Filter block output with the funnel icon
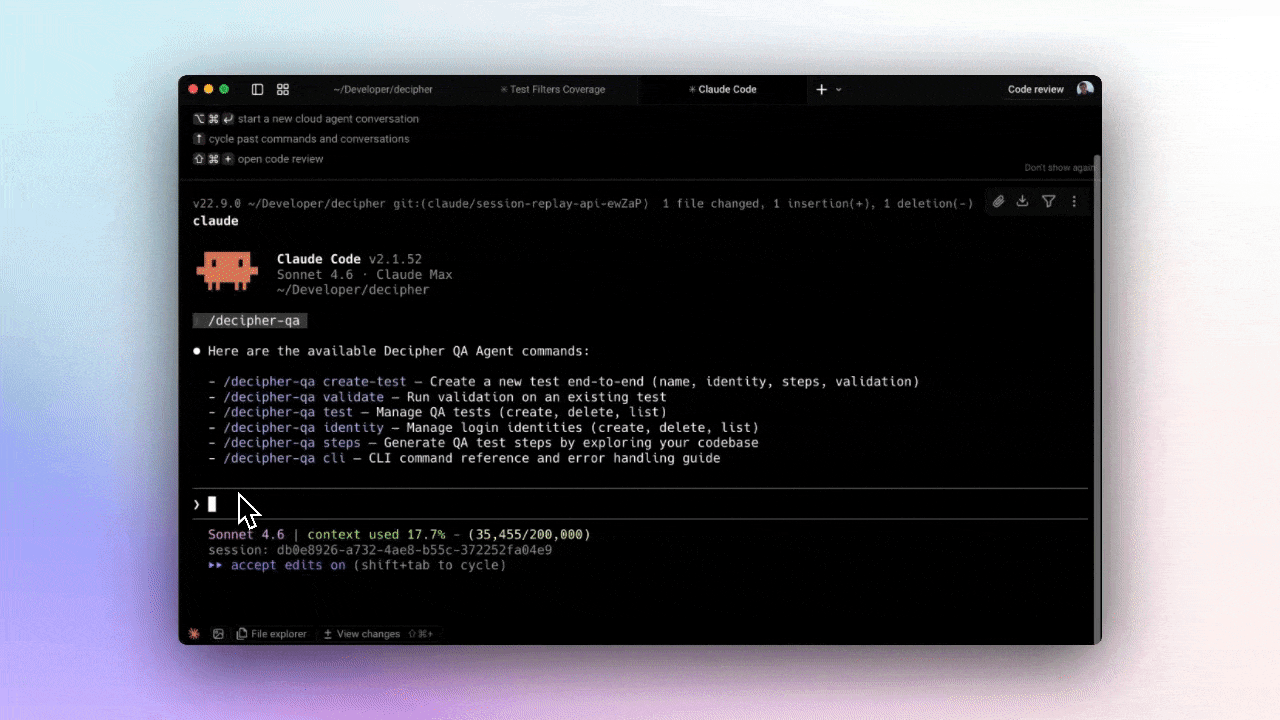 (x=1049, y=201)
